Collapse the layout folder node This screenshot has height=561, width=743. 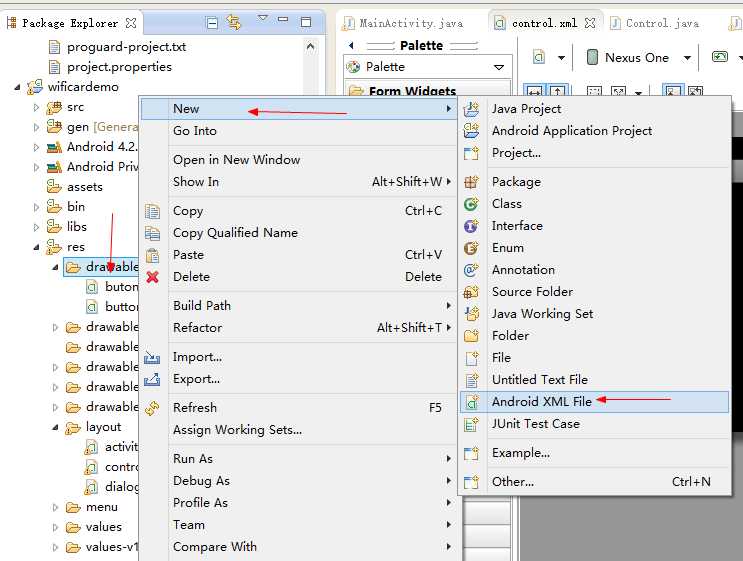55,427
